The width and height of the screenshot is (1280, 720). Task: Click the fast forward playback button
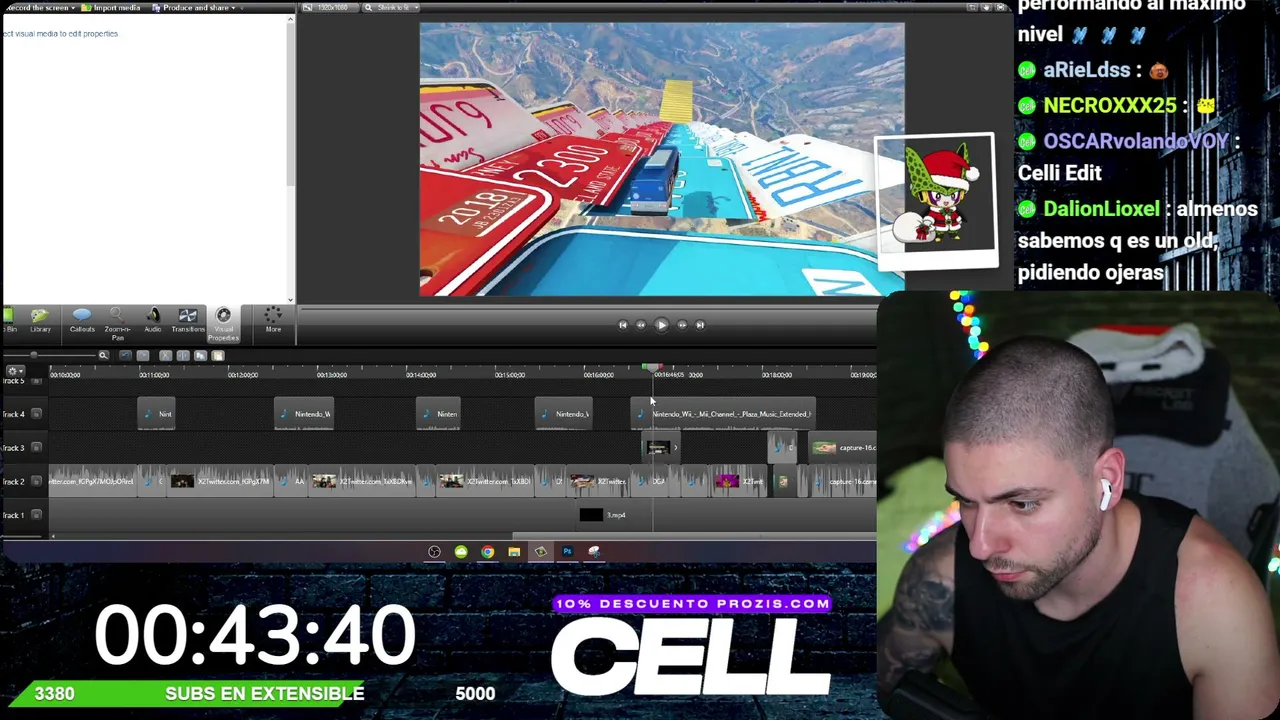pyautogui.click(x=682, y=325)
